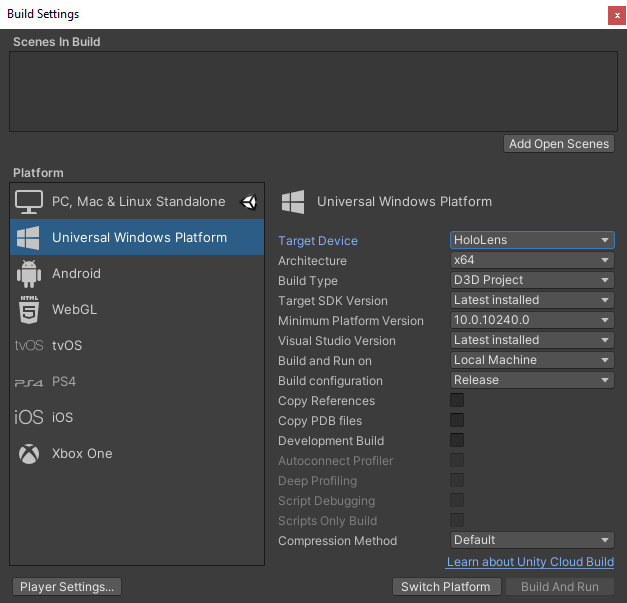Click the Architecture label
The image size is (627, 603).
312,261
